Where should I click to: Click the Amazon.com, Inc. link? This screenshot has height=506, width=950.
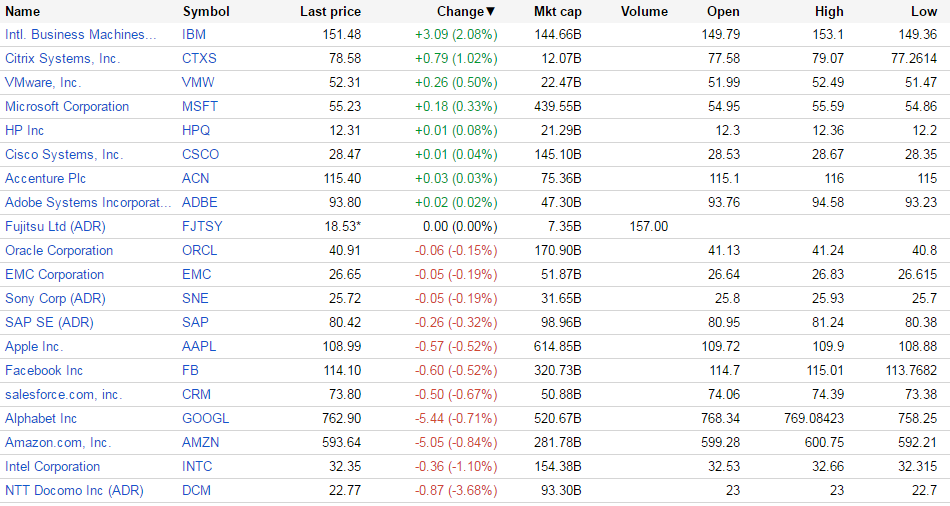point(58,443)
